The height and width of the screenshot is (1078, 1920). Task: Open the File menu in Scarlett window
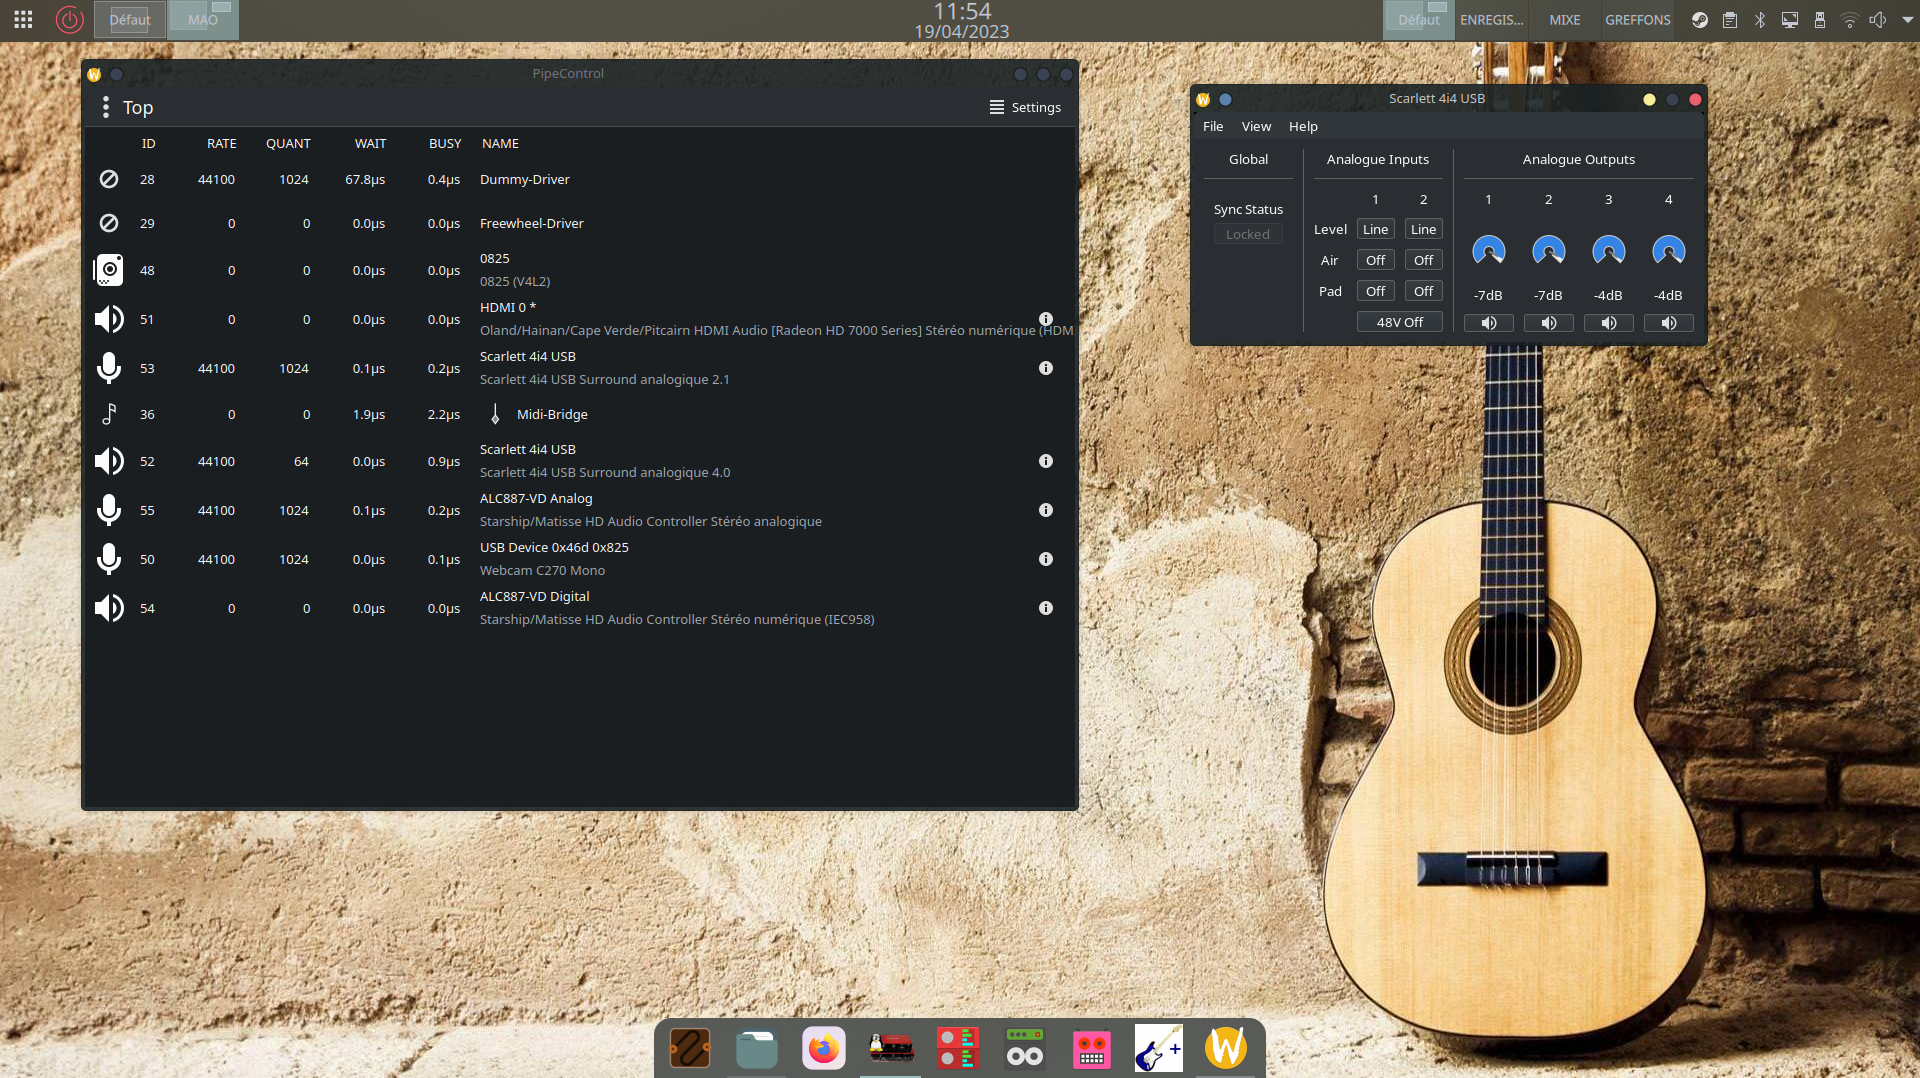click(1212, 127)
